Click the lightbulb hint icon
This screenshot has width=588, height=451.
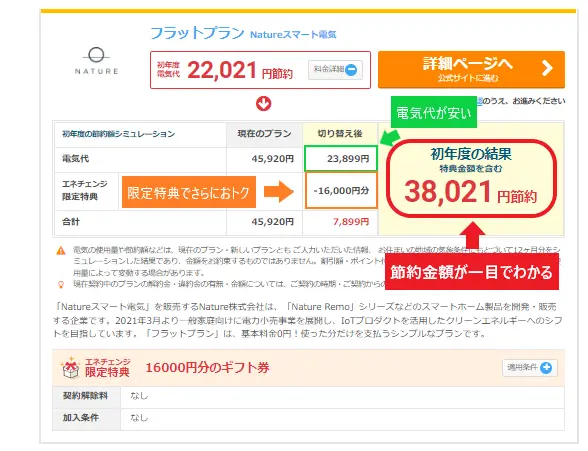[x=61, y=285]
